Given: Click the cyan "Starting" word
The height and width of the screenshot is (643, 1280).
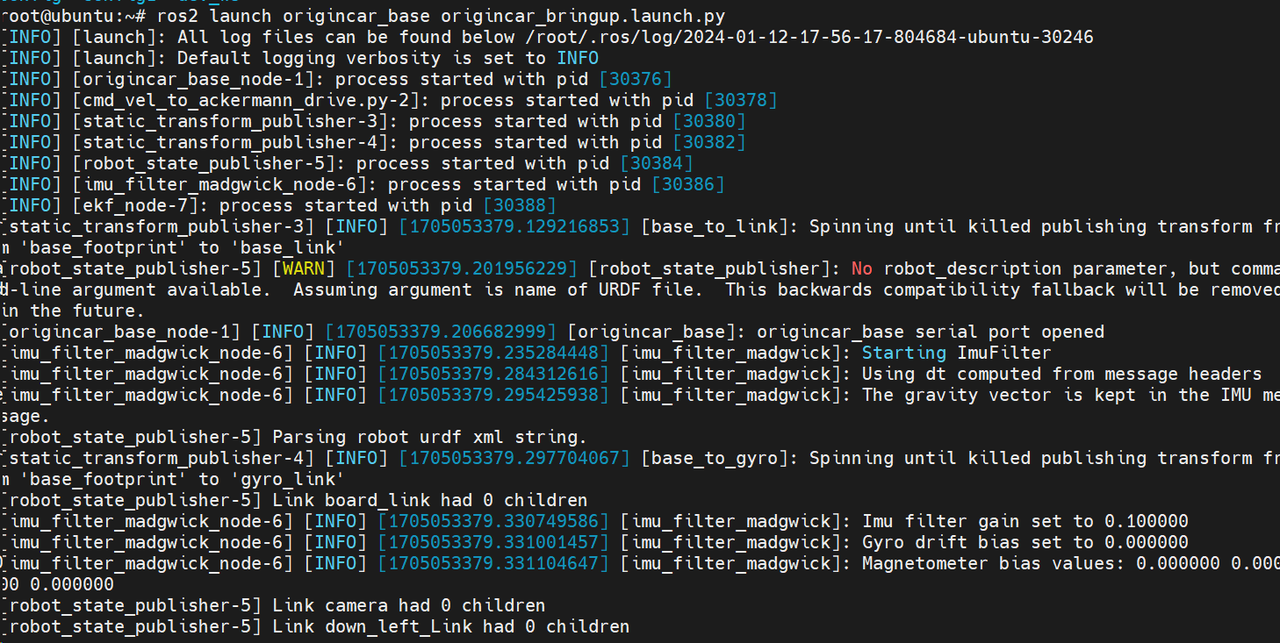Looking at the screenshot, I should (904, 352).
